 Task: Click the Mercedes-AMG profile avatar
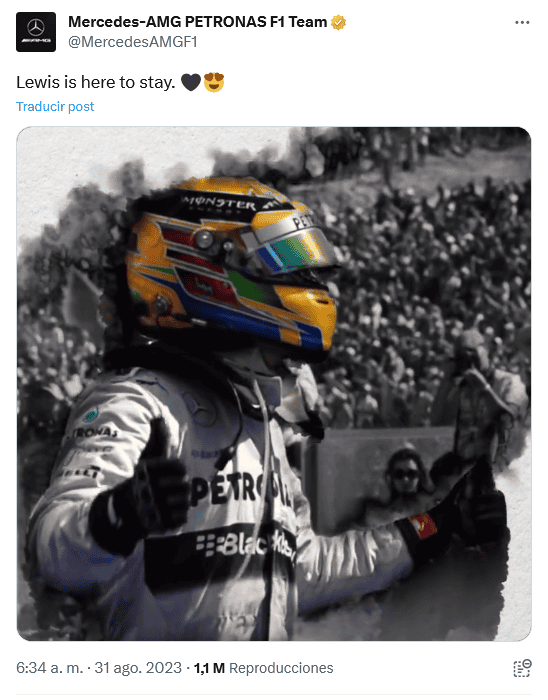pos(36,32)
